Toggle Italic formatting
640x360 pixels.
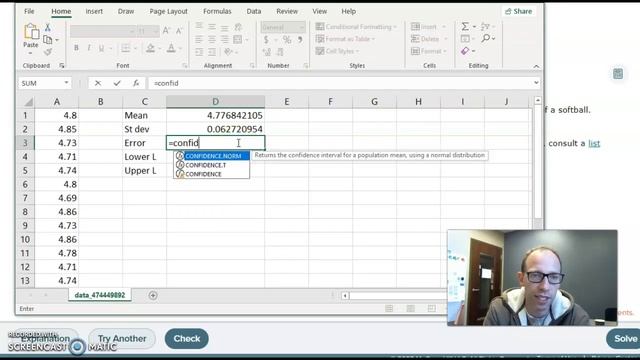pos(89,48)
